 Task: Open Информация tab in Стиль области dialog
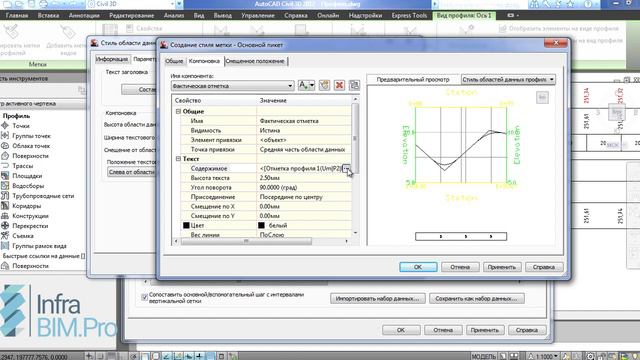(112, 59)
